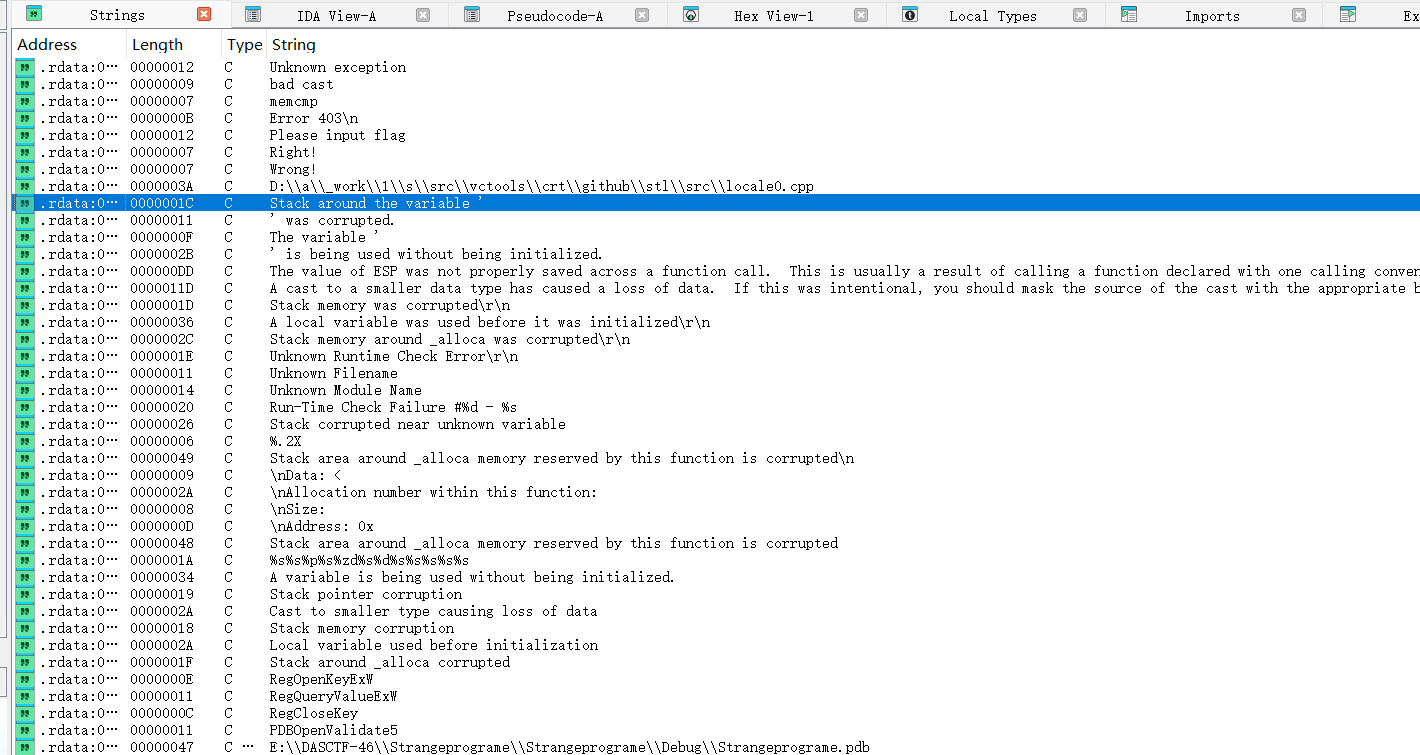Select the 'Unknown Runtime Check Error\r\n' string
Screen dimensions: 1420x755
(x=393, y=356)
